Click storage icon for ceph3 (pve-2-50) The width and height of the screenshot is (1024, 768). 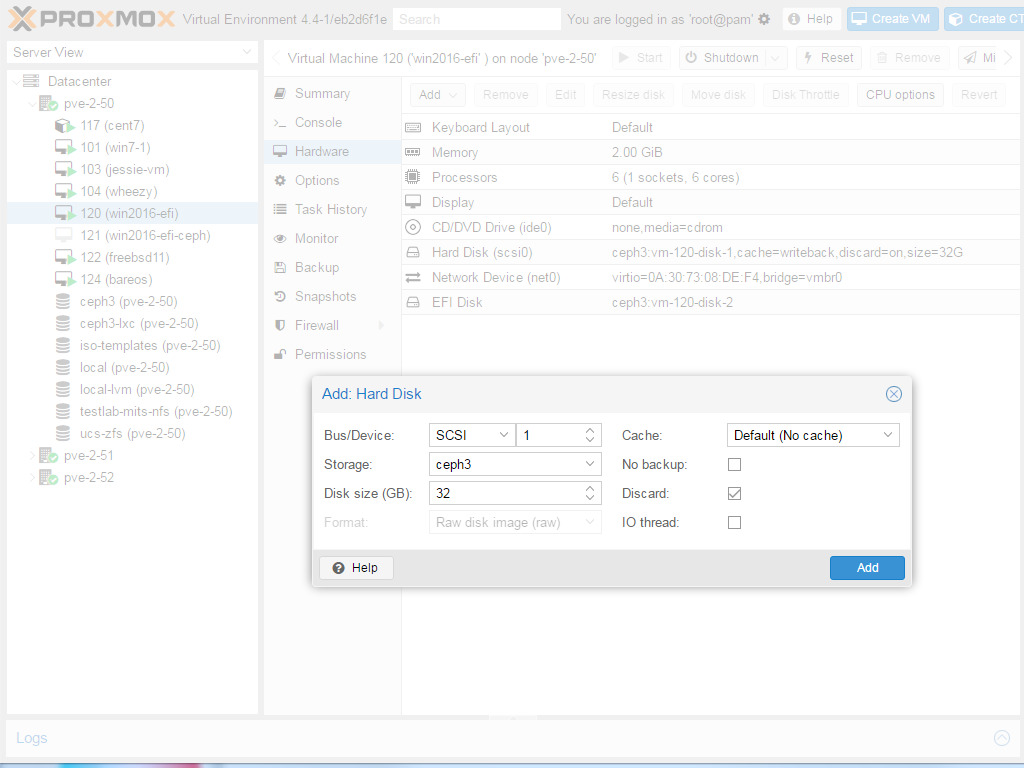pos(63,301)
